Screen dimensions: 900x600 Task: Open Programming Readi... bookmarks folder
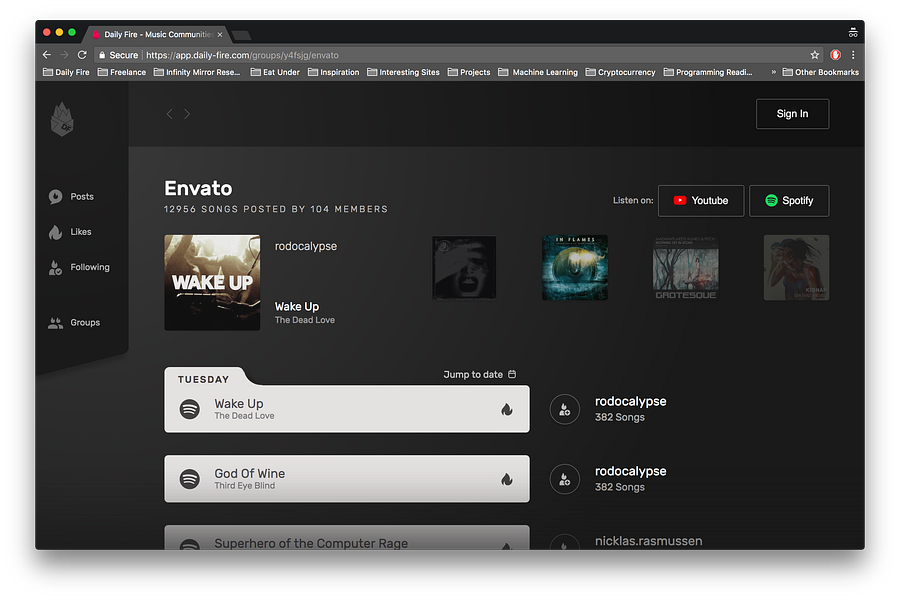(708, 72)
